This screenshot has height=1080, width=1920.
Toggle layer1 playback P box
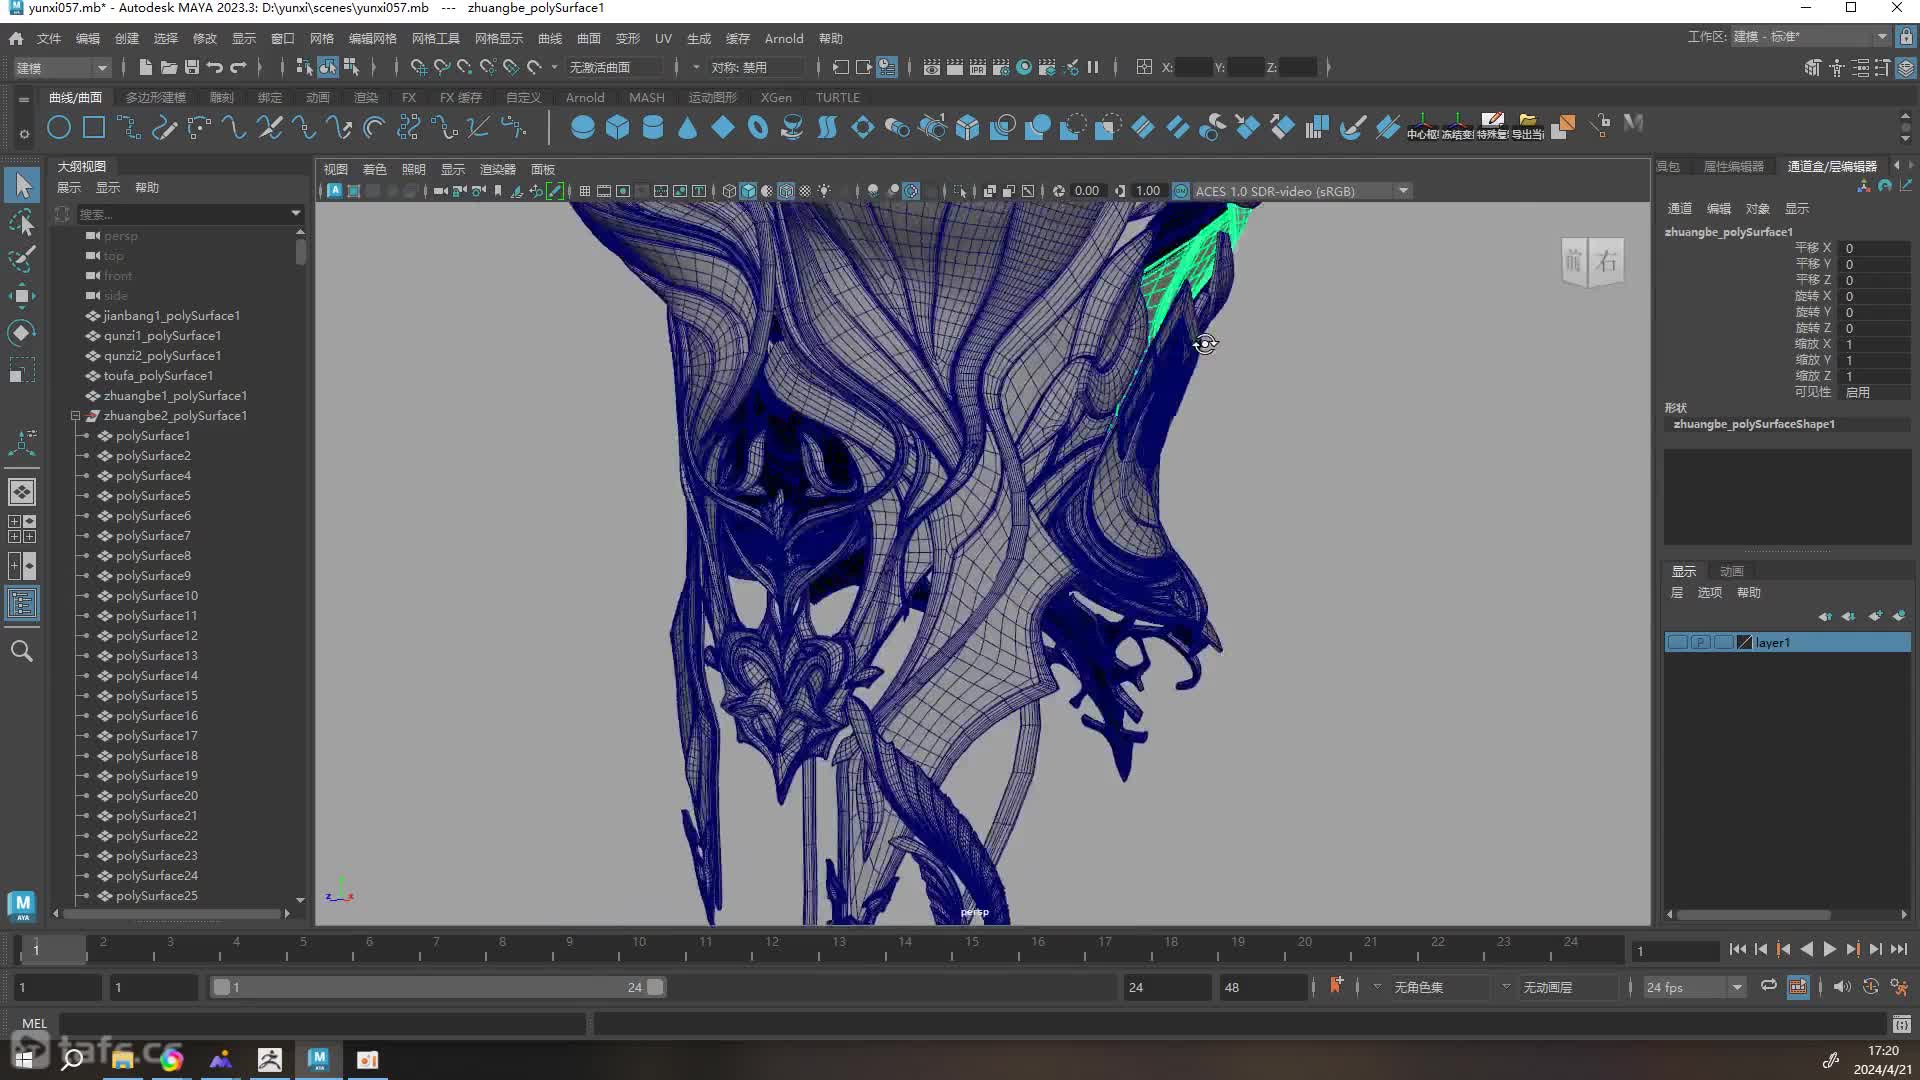pyautogui.click(x=1700, y=642)
